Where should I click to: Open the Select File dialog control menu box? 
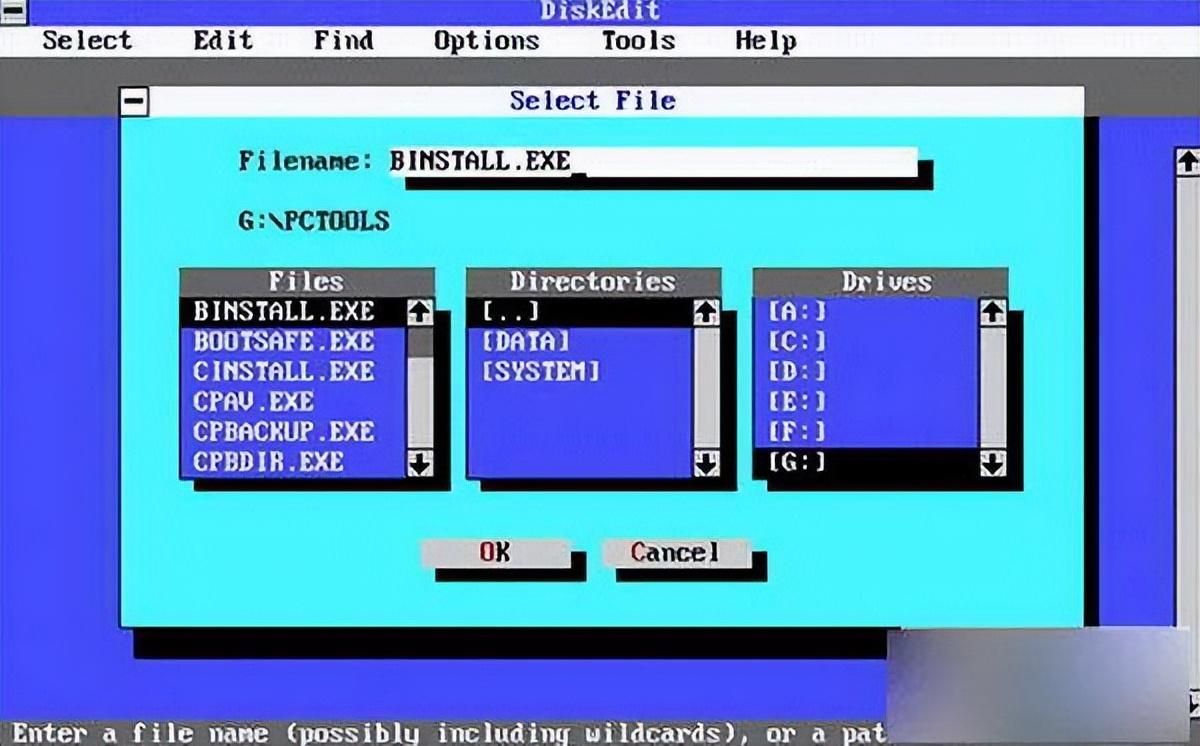pos(134,101)
